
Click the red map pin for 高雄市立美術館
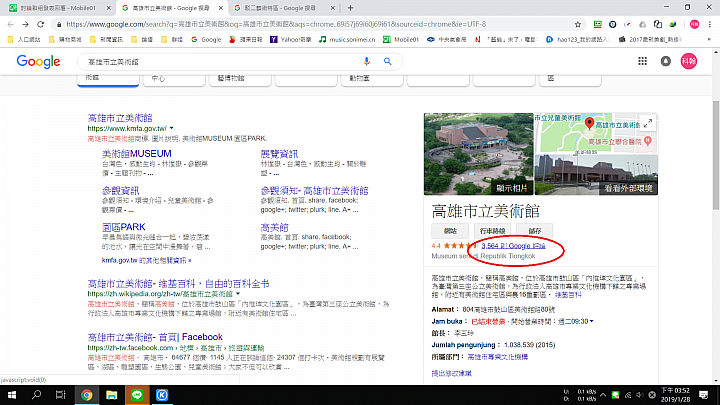[589, 124]
